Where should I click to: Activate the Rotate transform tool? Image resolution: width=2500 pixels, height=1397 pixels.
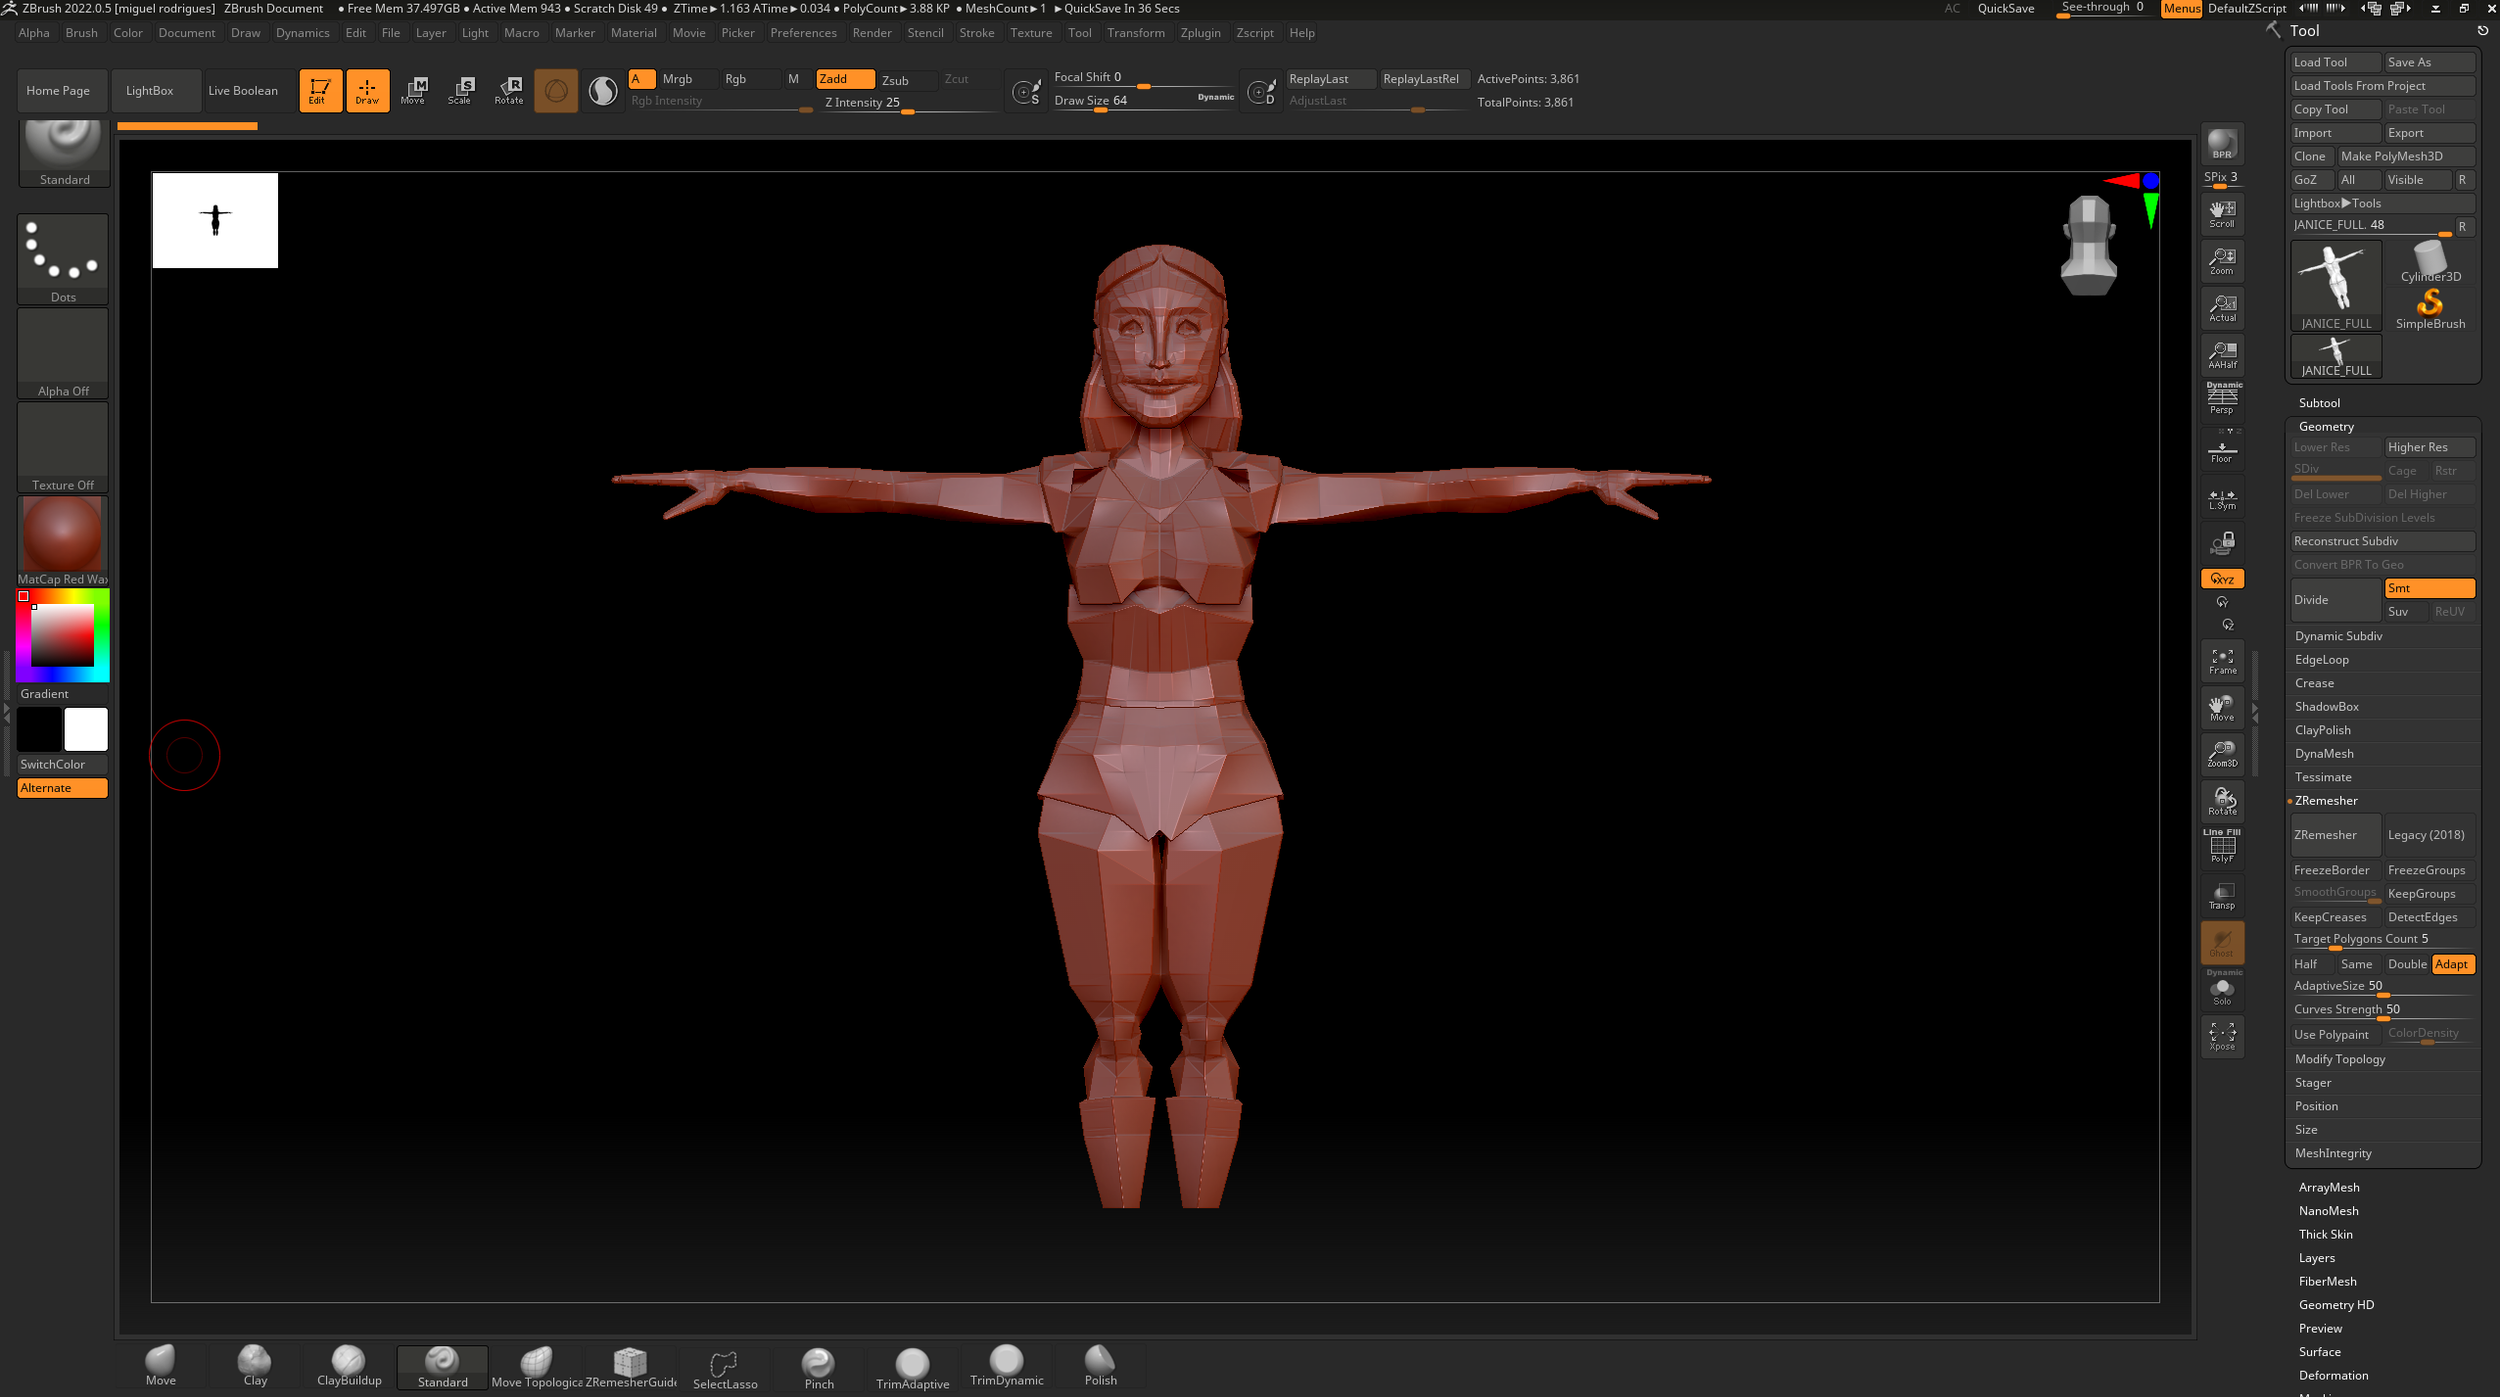508,90
